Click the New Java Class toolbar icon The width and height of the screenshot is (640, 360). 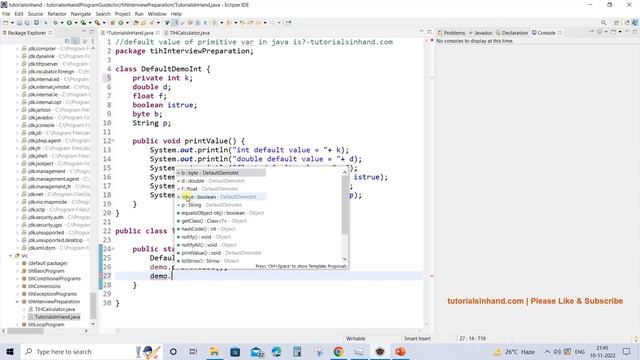pos(121,23)
